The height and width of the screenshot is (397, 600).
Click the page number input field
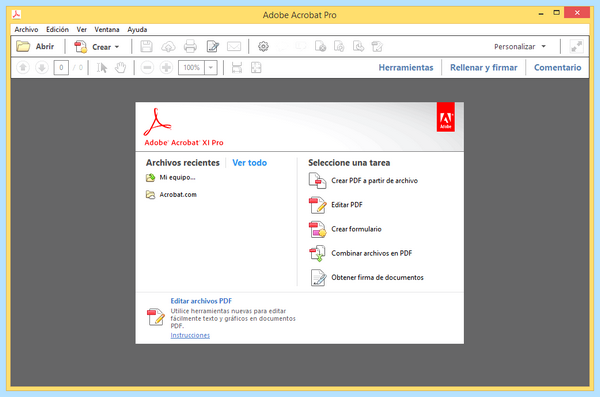[x=61, y=68]
